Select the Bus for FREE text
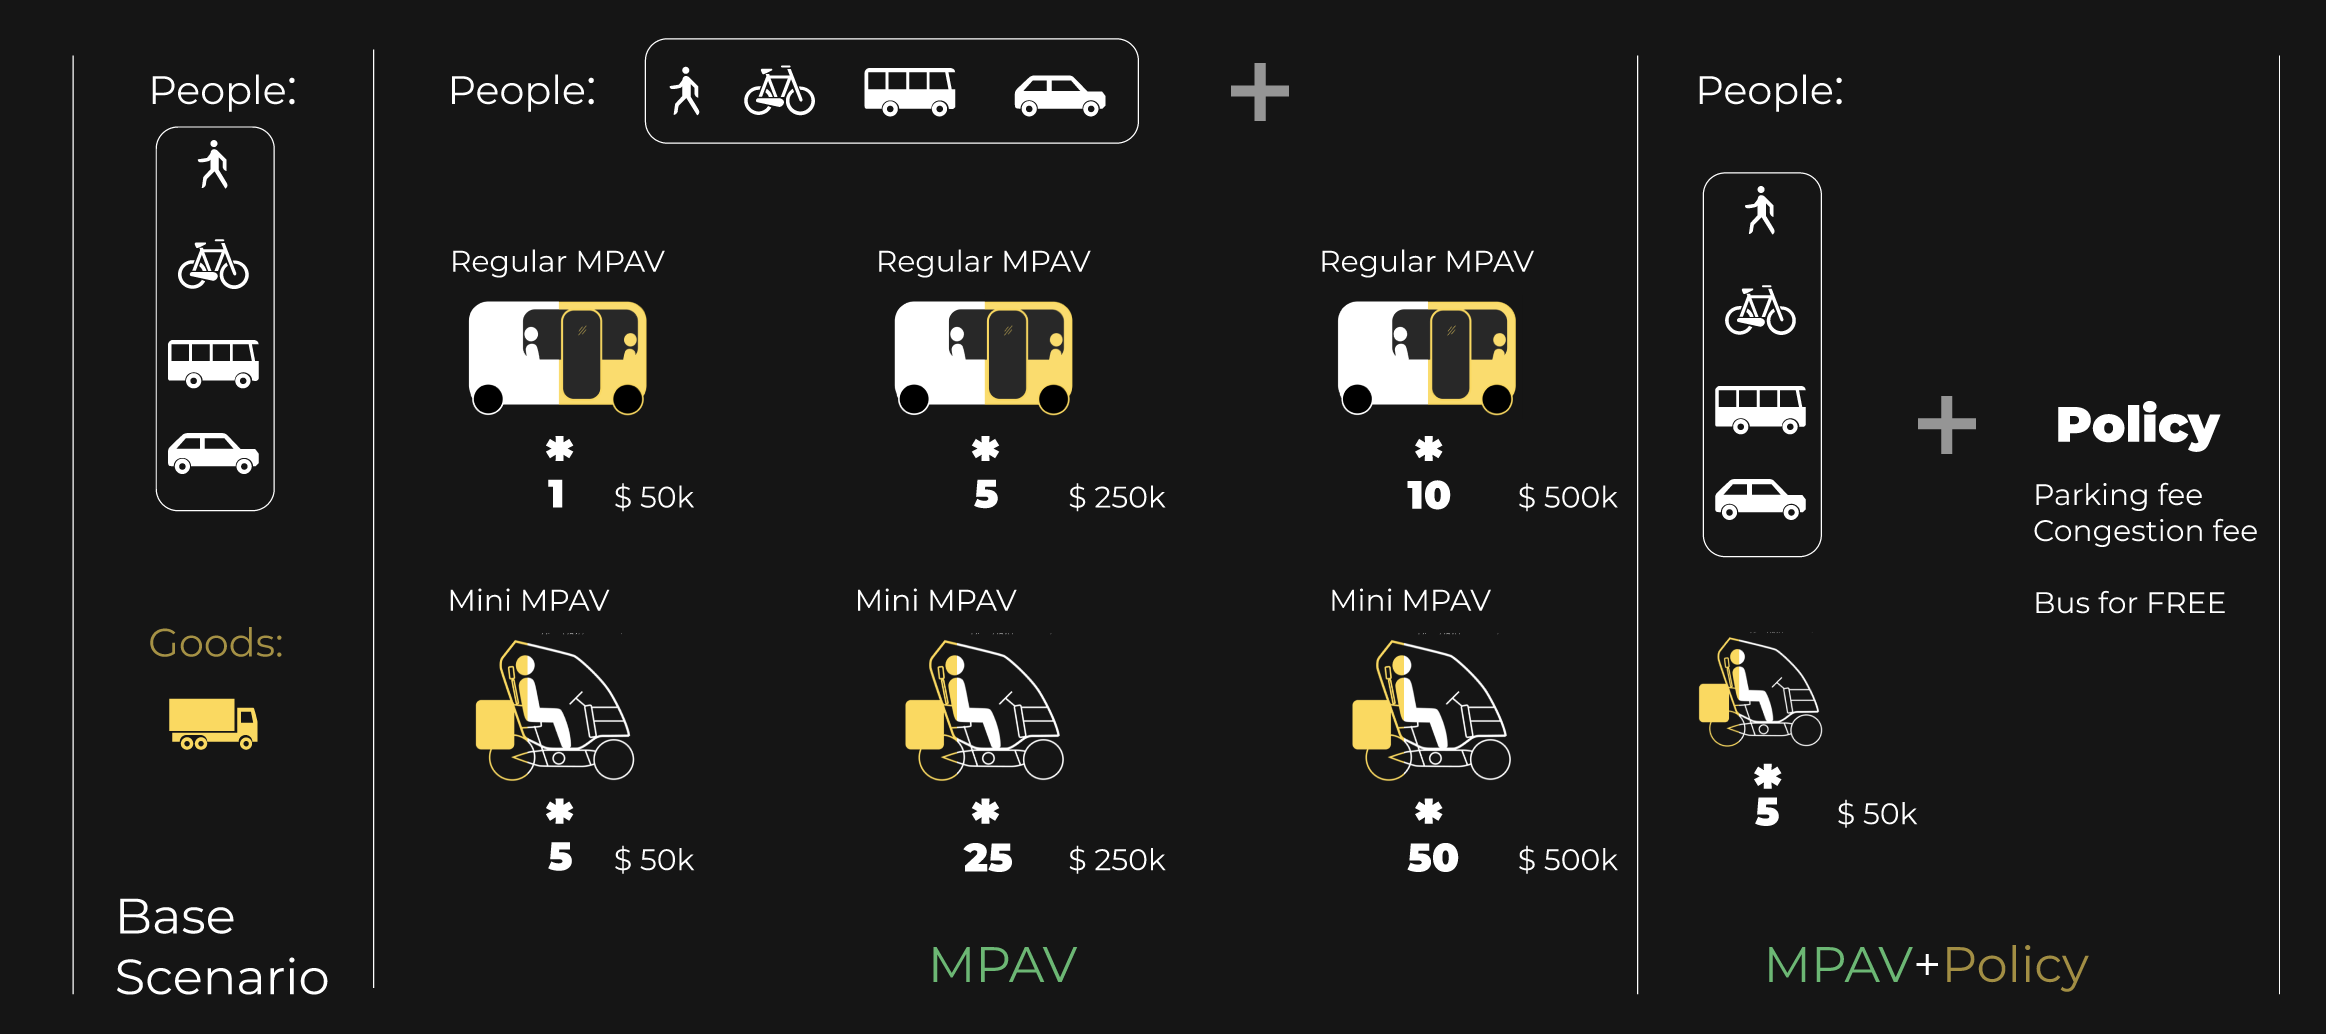 [2130, 603]
